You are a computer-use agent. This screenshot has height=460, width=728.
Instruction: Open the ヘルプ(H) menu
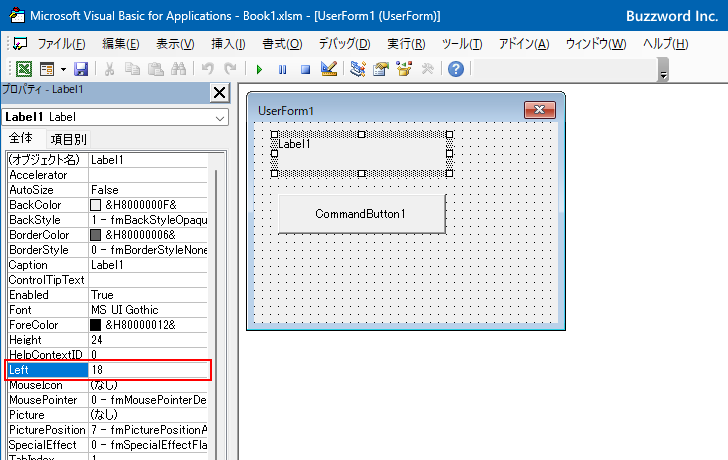click(x=665, y=44)
